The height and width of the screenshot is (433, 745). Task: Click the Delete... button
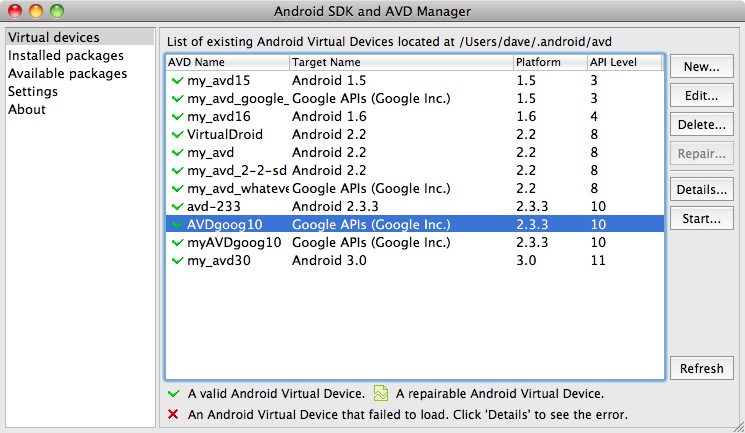point(701,125)
